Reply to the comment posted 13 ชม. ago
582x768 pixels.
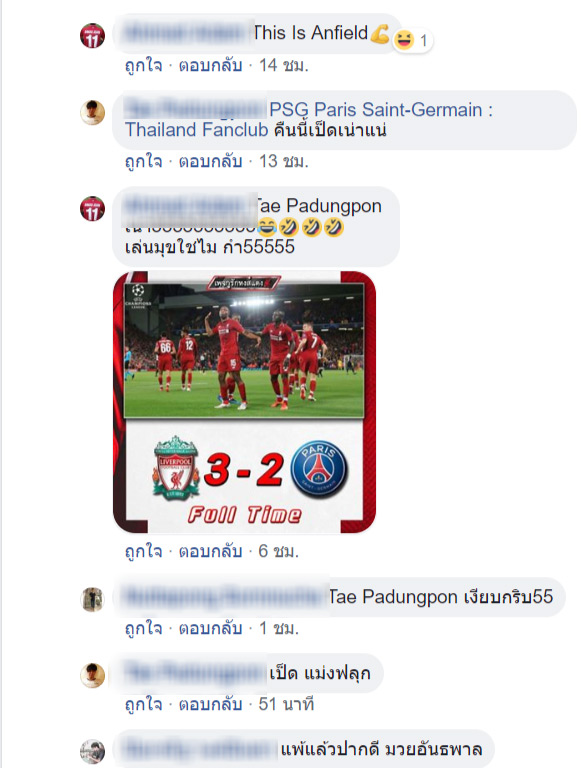click(x=210, y=161)
